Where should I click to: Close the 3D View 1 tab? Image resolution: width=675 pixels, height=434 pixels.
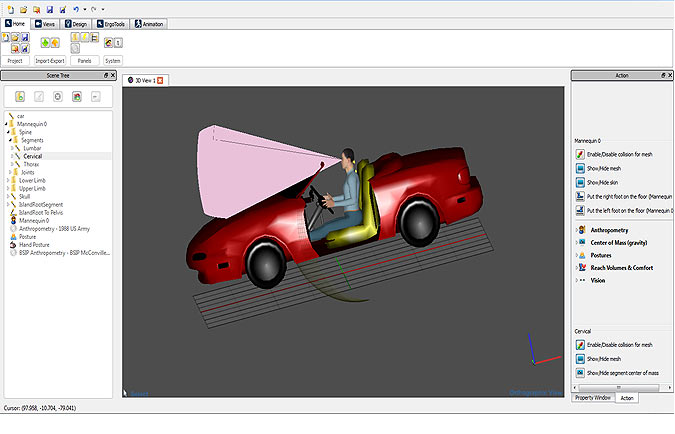(160, 79)
